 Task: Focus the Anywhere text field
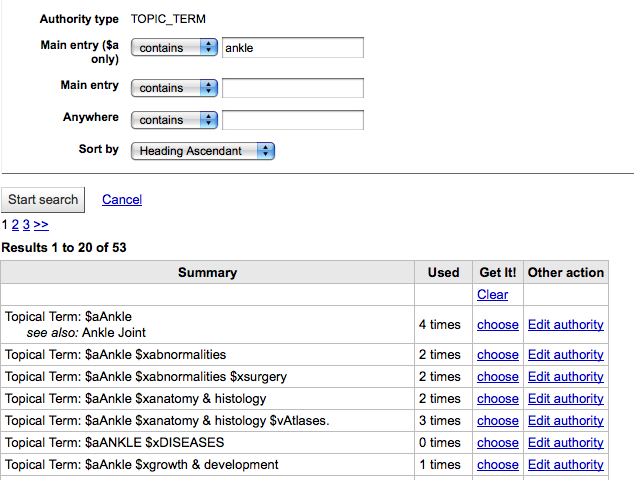pos(292,120)
